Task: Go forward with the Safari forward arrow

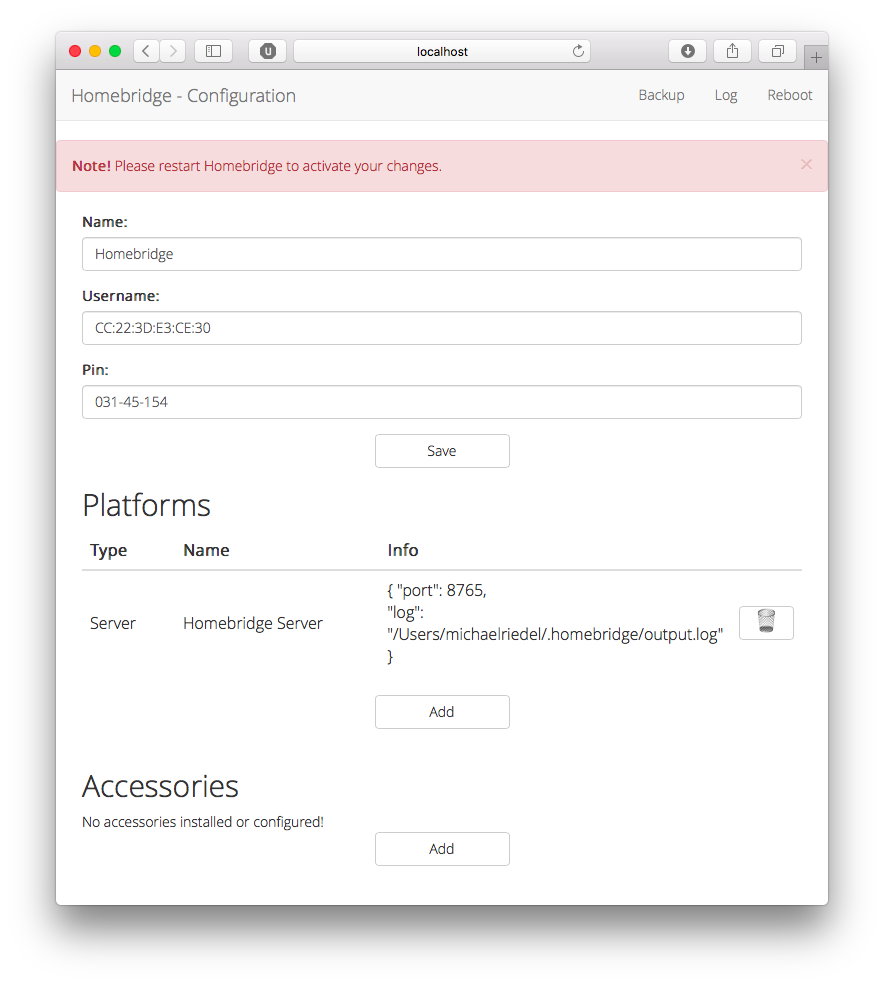Action: [x=173, y=51]
